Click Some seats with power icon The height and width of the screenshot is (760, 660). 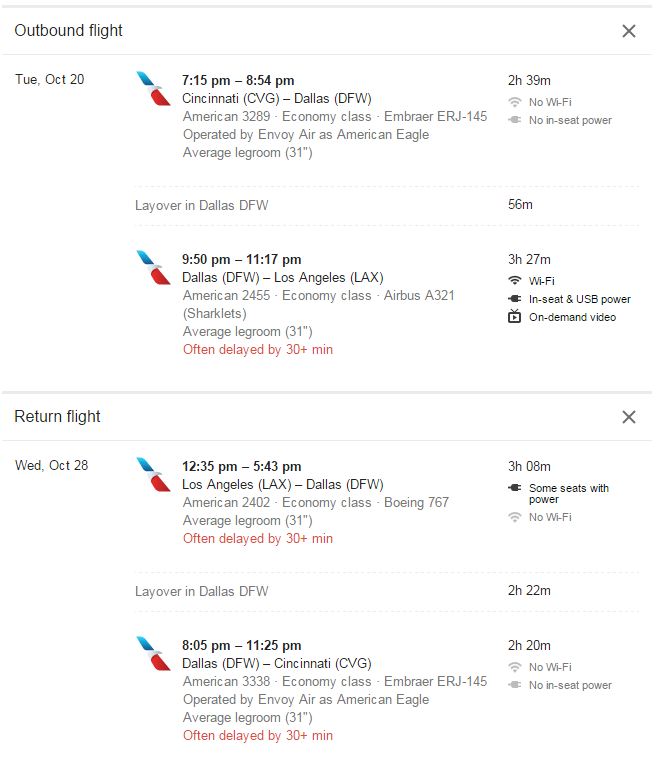pos(515,488)
